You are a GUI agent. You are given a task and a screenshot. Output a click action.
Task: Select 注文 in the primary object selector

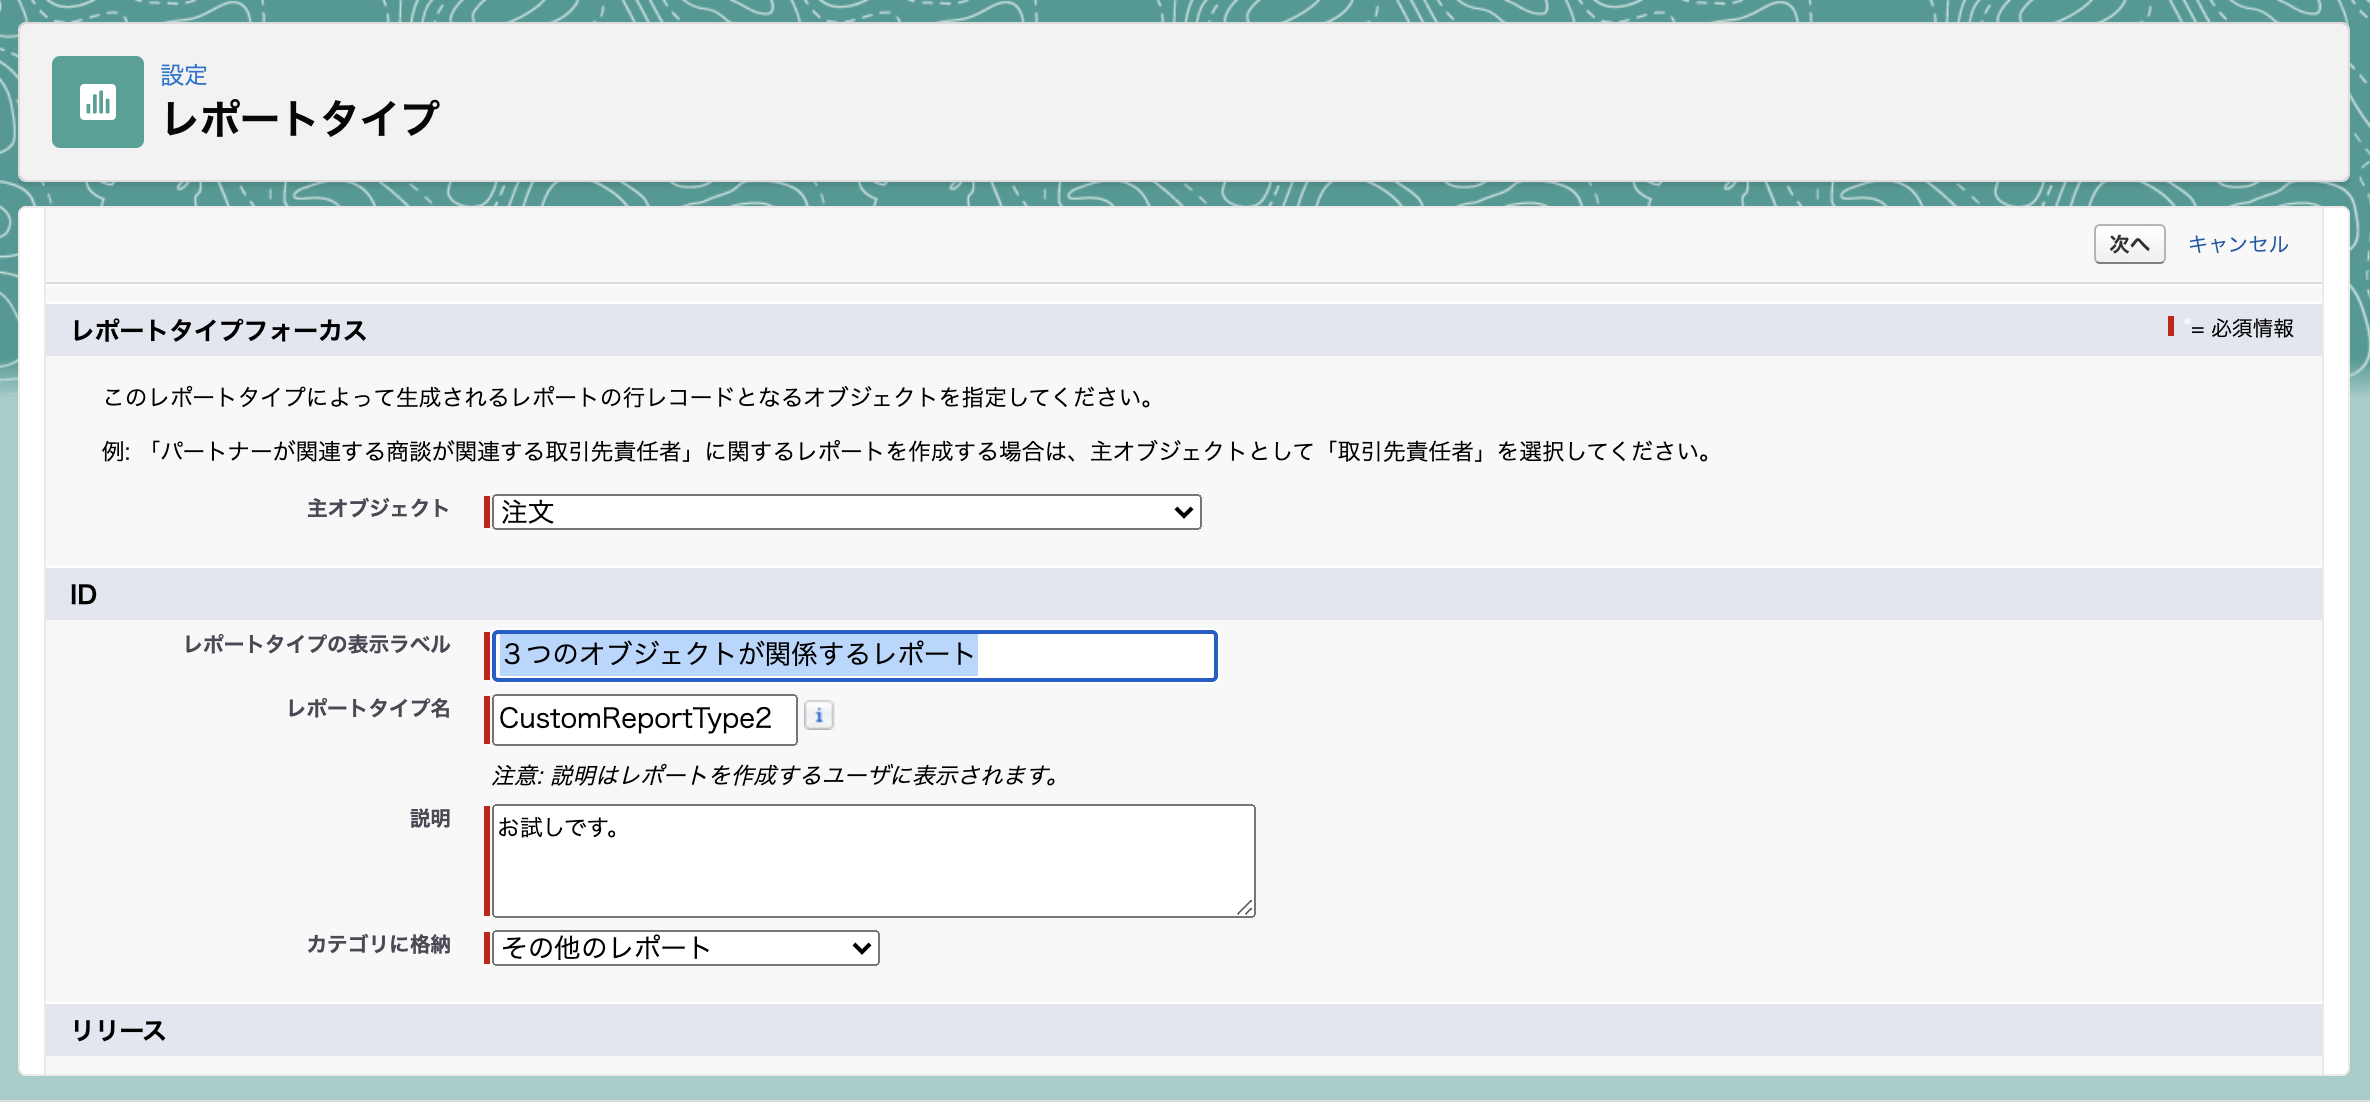(x=843, y=512)
